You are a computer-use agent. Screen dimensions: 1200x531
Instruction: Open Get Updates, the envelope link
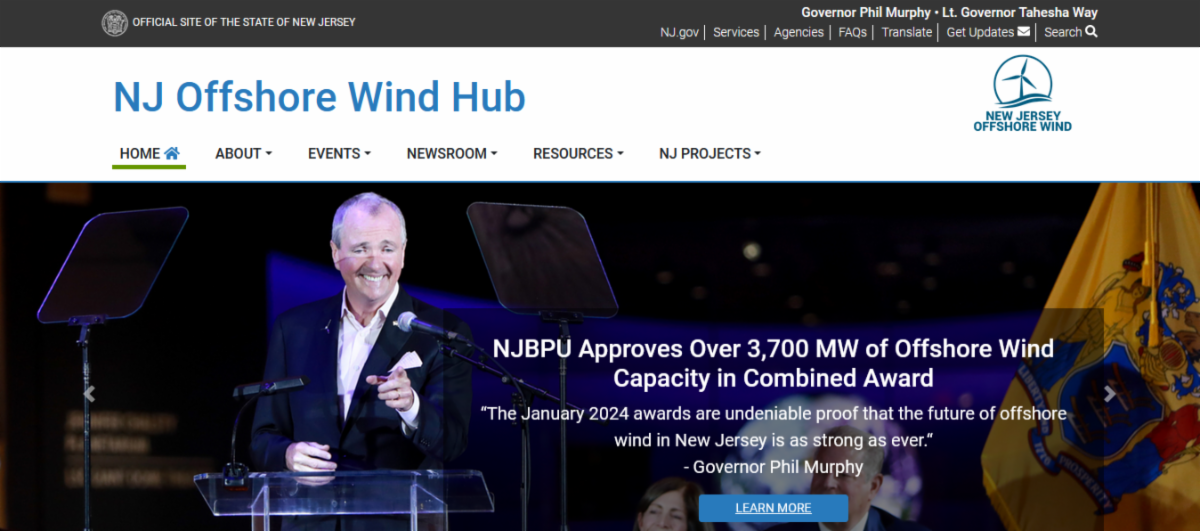[988, 32]
